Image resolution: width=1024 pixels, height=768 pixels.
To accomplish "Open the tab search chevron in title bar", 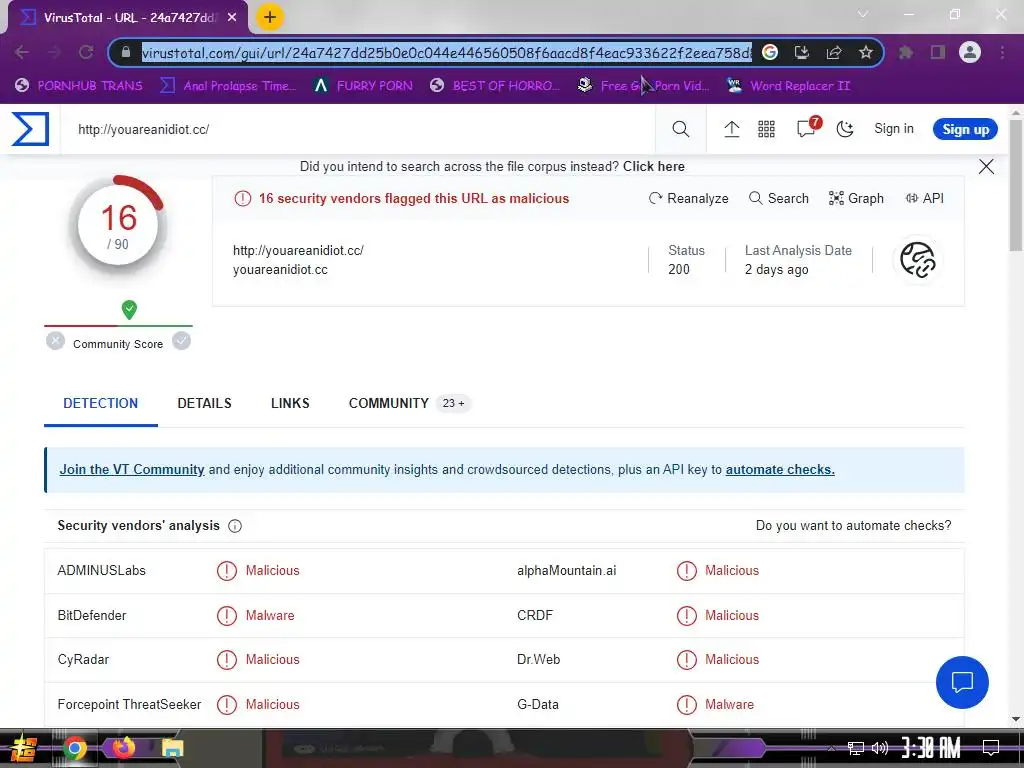I will [863, 14].
